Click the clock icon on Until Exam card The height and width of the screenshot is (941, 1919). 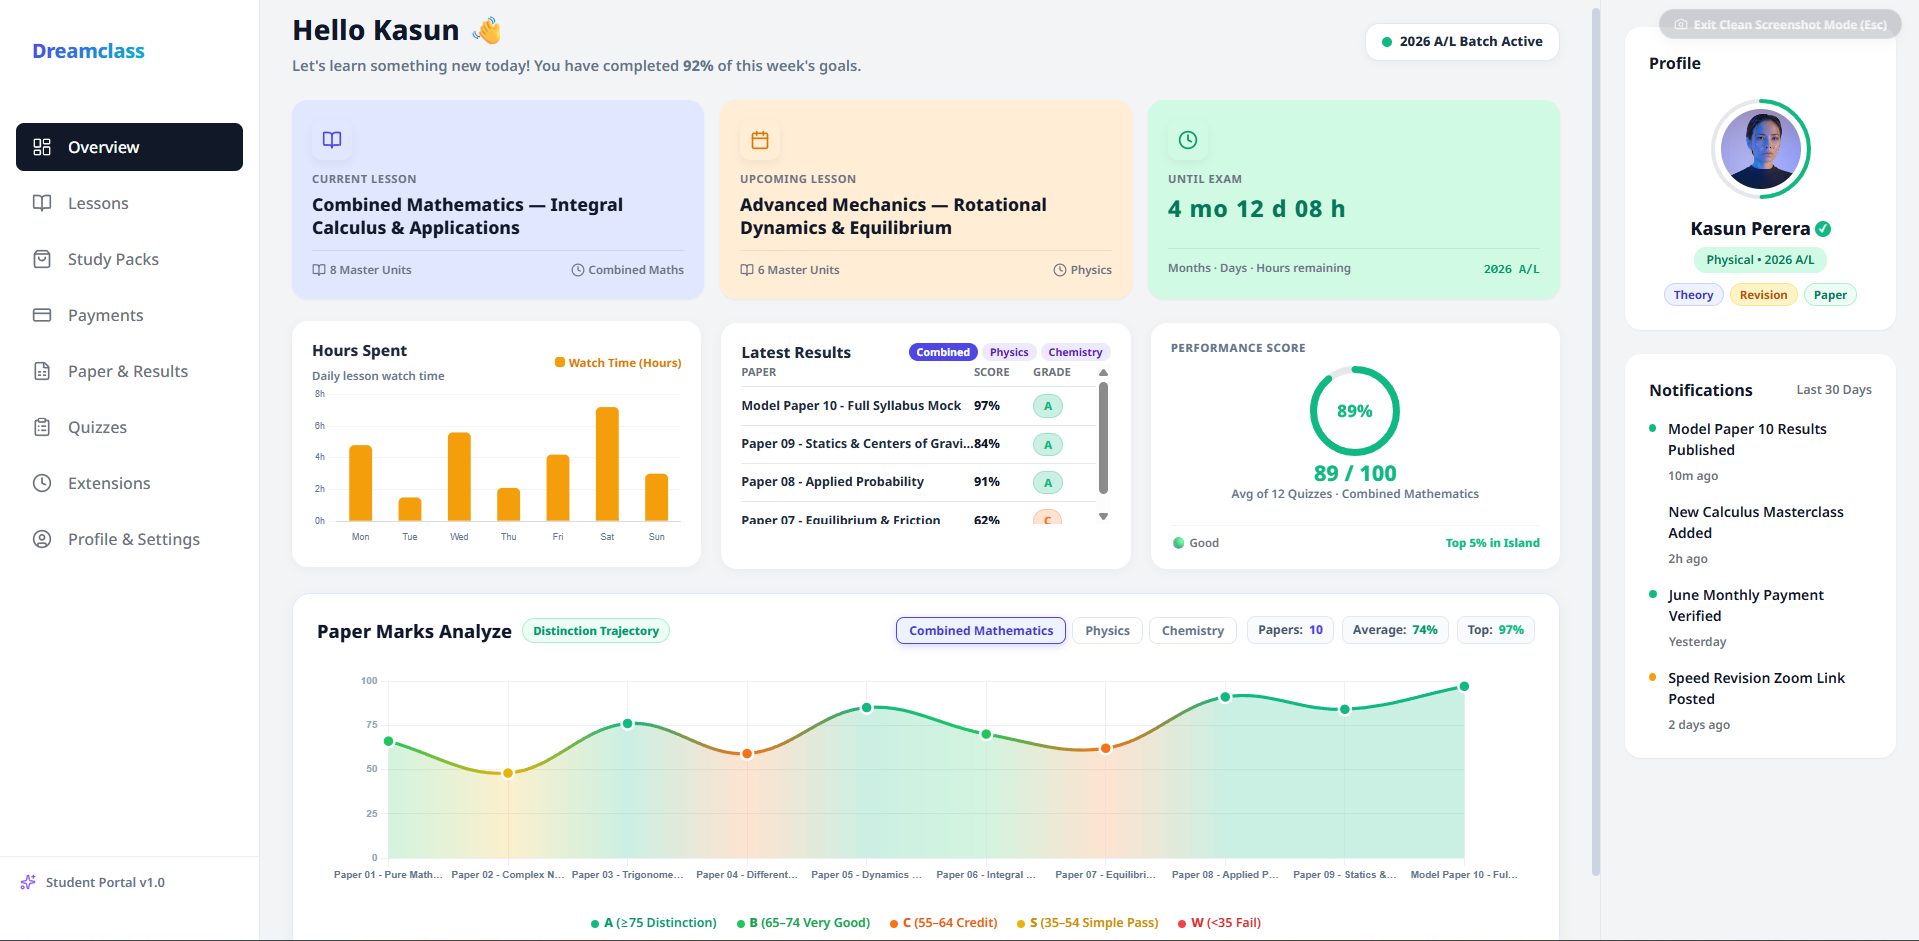coord(1188,140)
